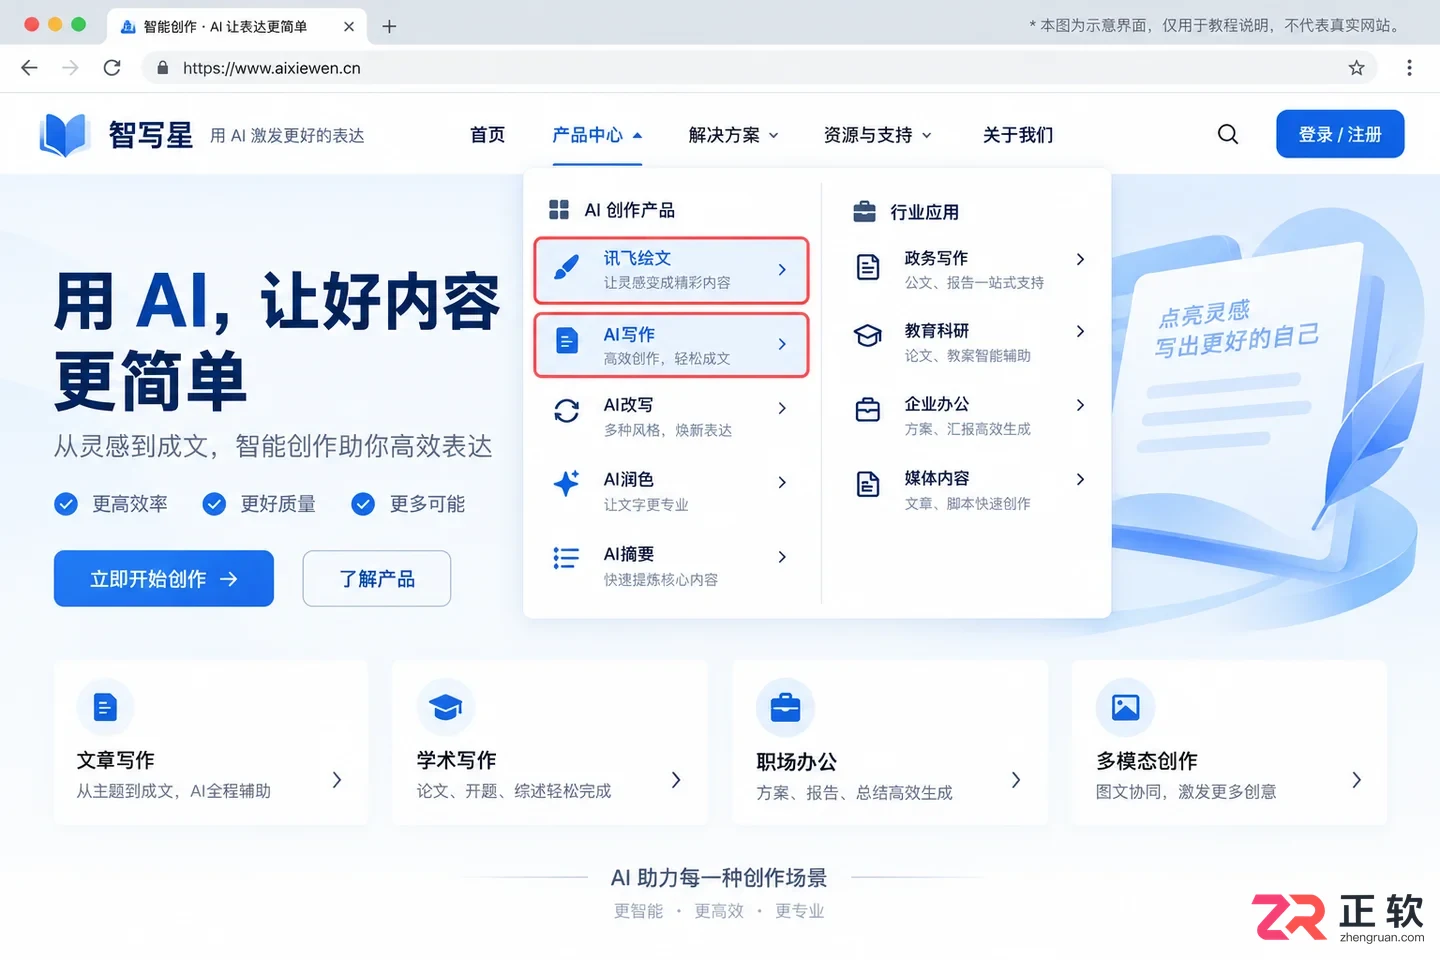Open the search magnifier icon
Screen dimensions: 1440x960
(x=1228, y=134)
